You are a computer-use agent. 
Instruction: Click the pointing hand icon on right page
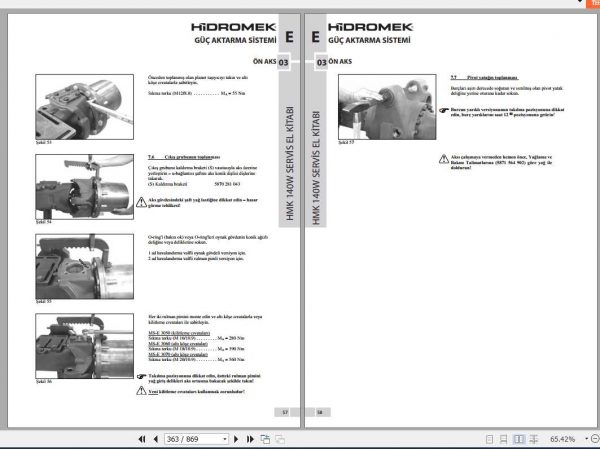[444, 110]
